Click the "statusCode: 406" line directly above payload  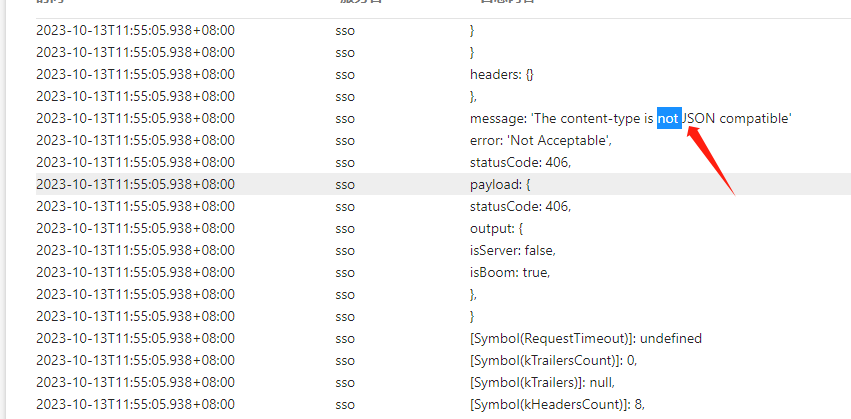pos(520,163)
